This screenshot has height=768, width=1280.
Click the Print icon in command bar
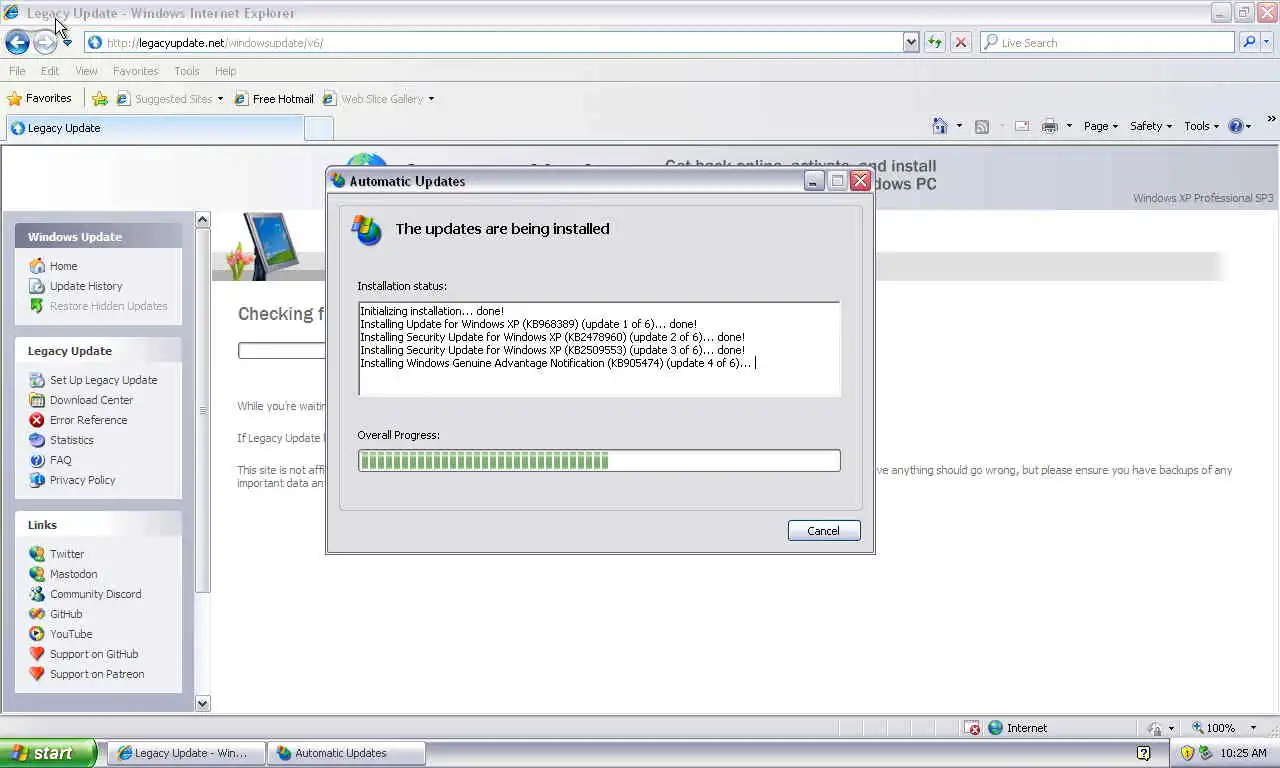click(1049, 126)
